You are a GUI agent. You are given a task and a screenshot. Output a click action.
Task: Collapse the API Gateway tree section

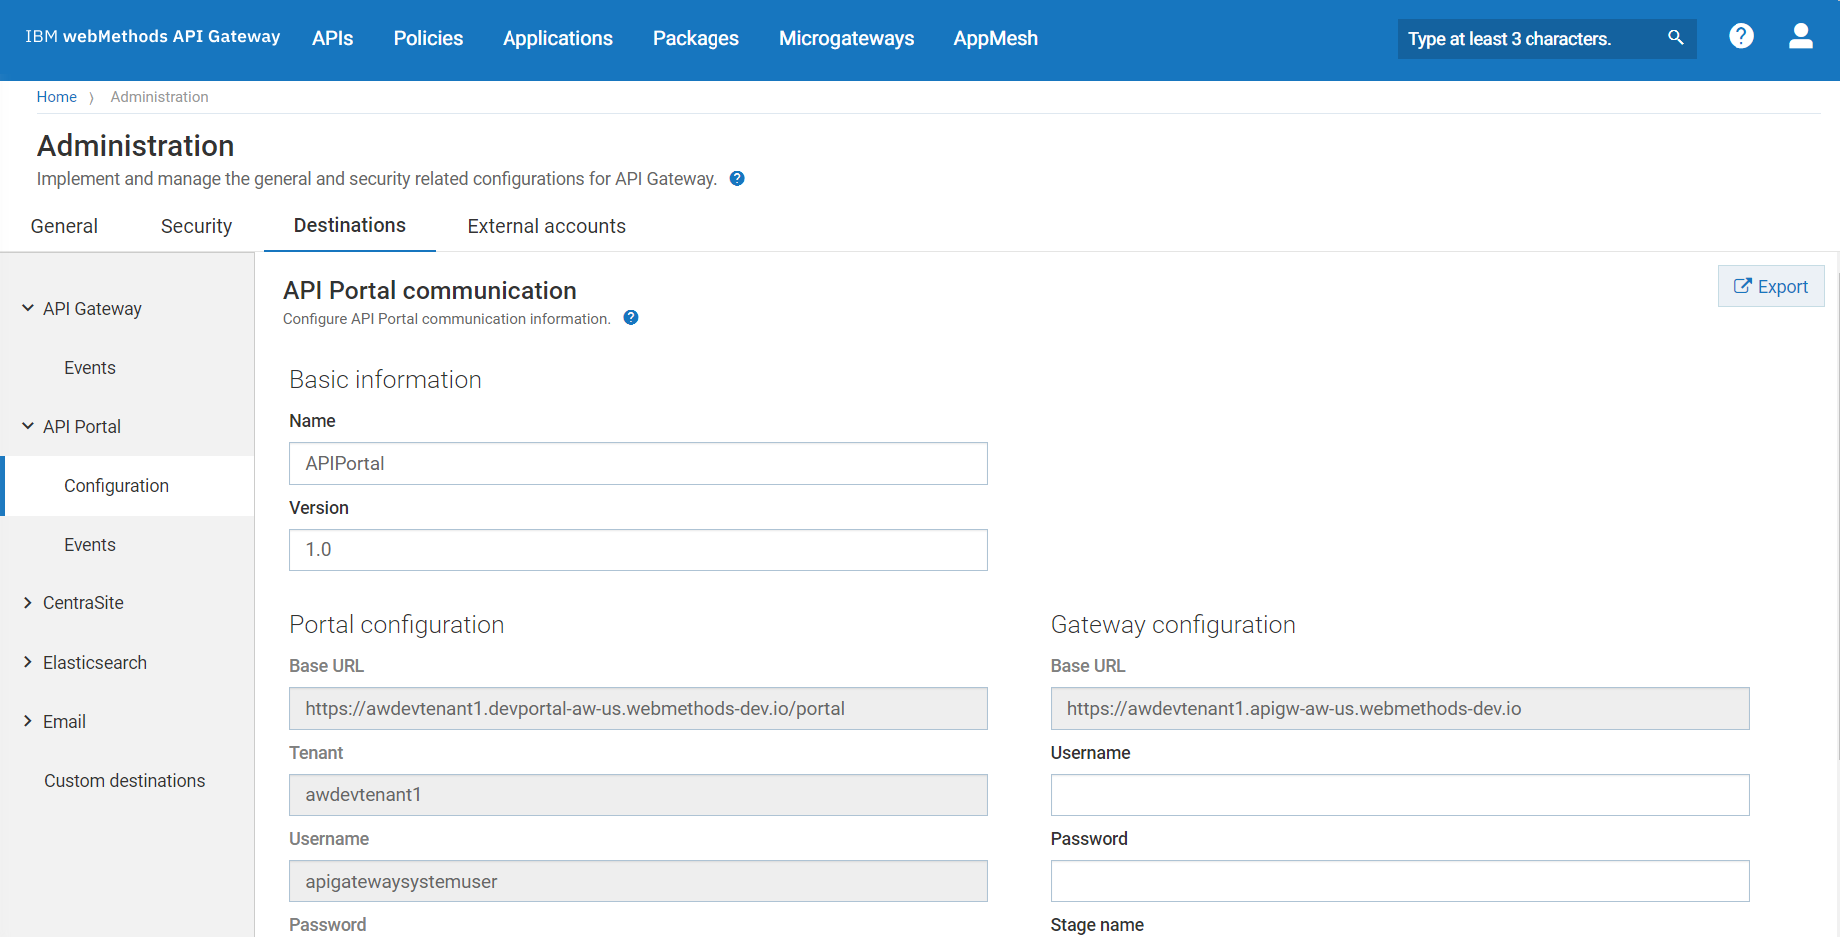click(28, 308)
